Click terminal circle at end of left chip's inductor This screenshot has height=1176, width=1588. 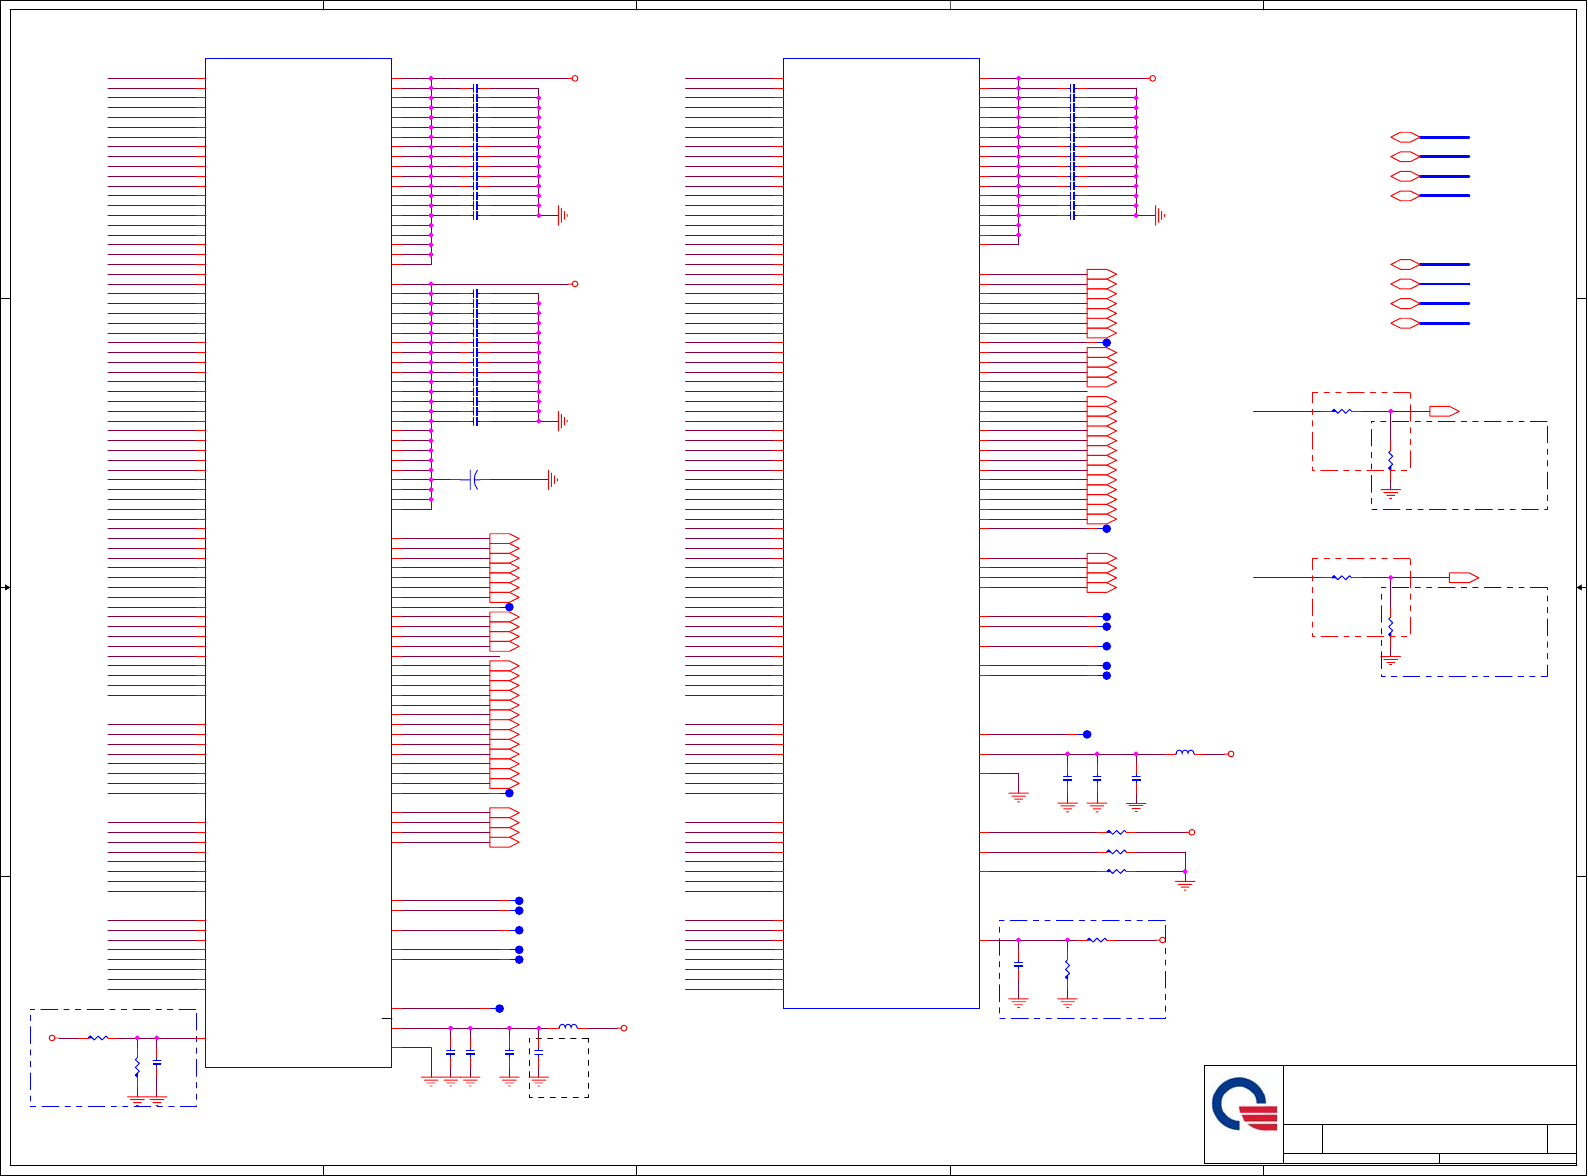624,1028
